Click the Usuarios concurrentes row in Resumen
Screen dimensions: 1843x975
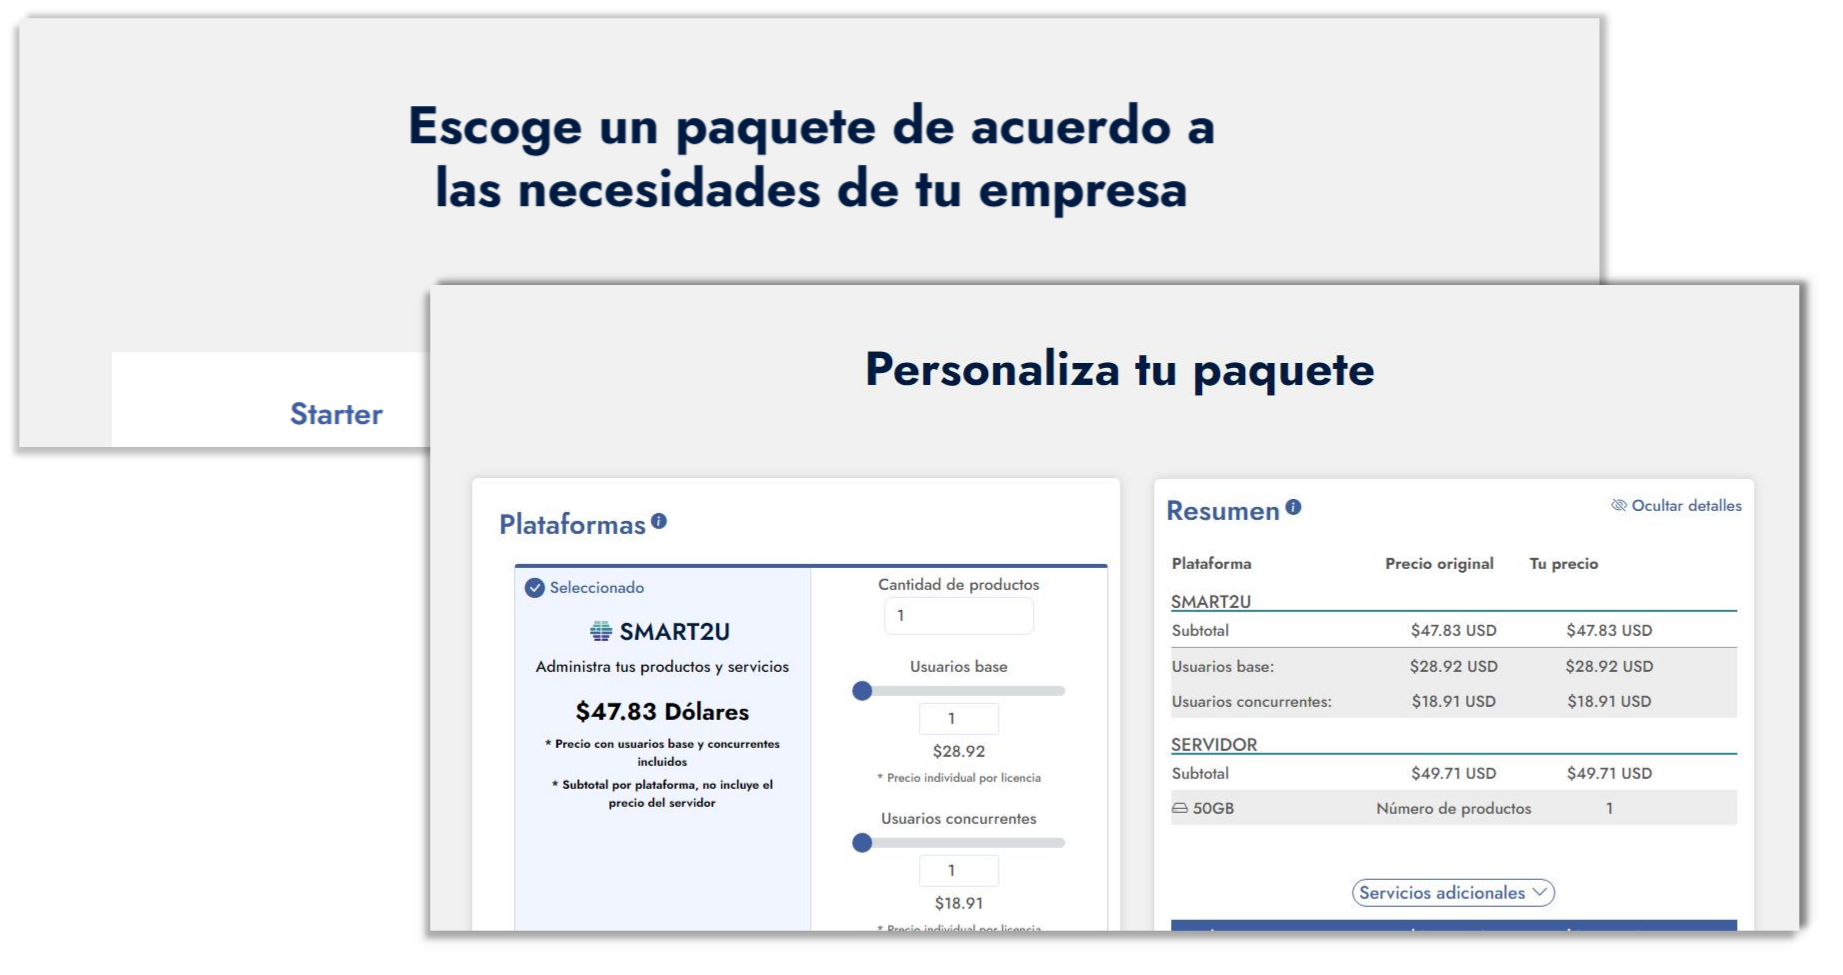point(1252,702)
